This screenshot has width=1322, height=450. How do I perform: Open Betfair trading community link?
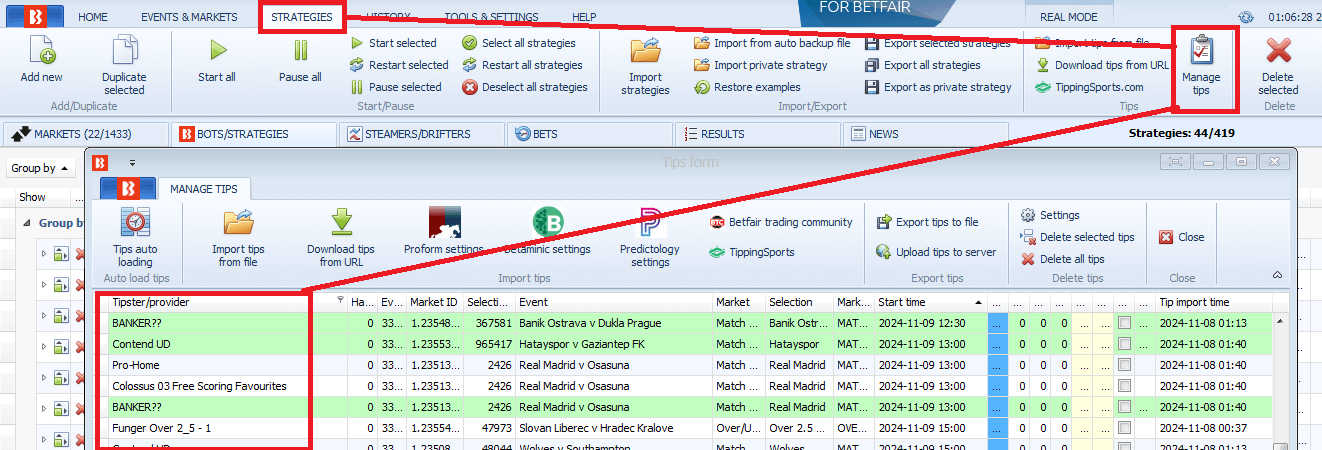[781, 222]
